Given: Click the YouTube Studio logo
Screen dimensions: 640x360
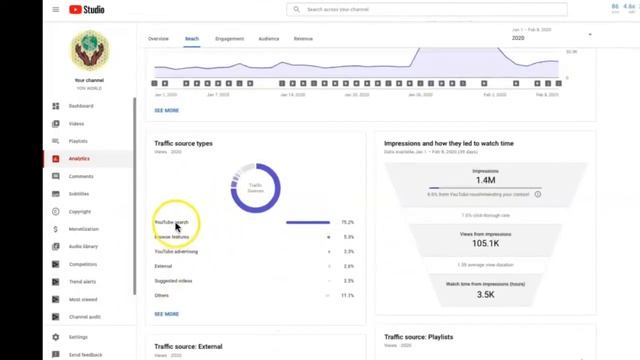Looking at the screenshot, I should [x=87, y=9].
